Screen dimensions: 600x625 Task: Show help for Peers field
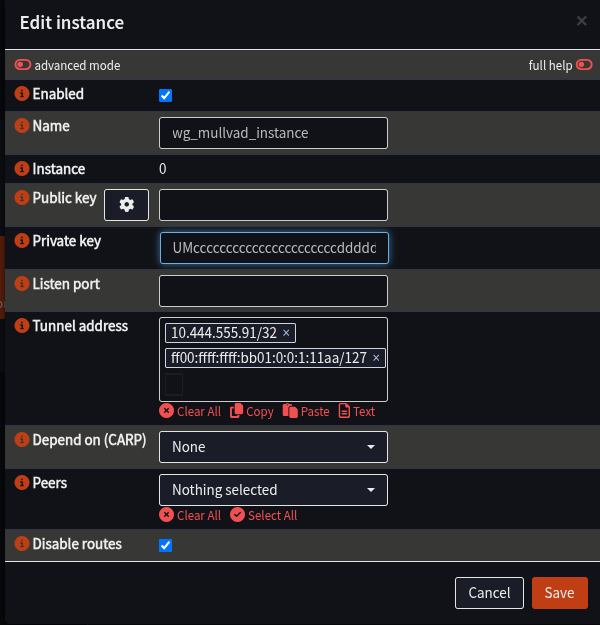22,483
